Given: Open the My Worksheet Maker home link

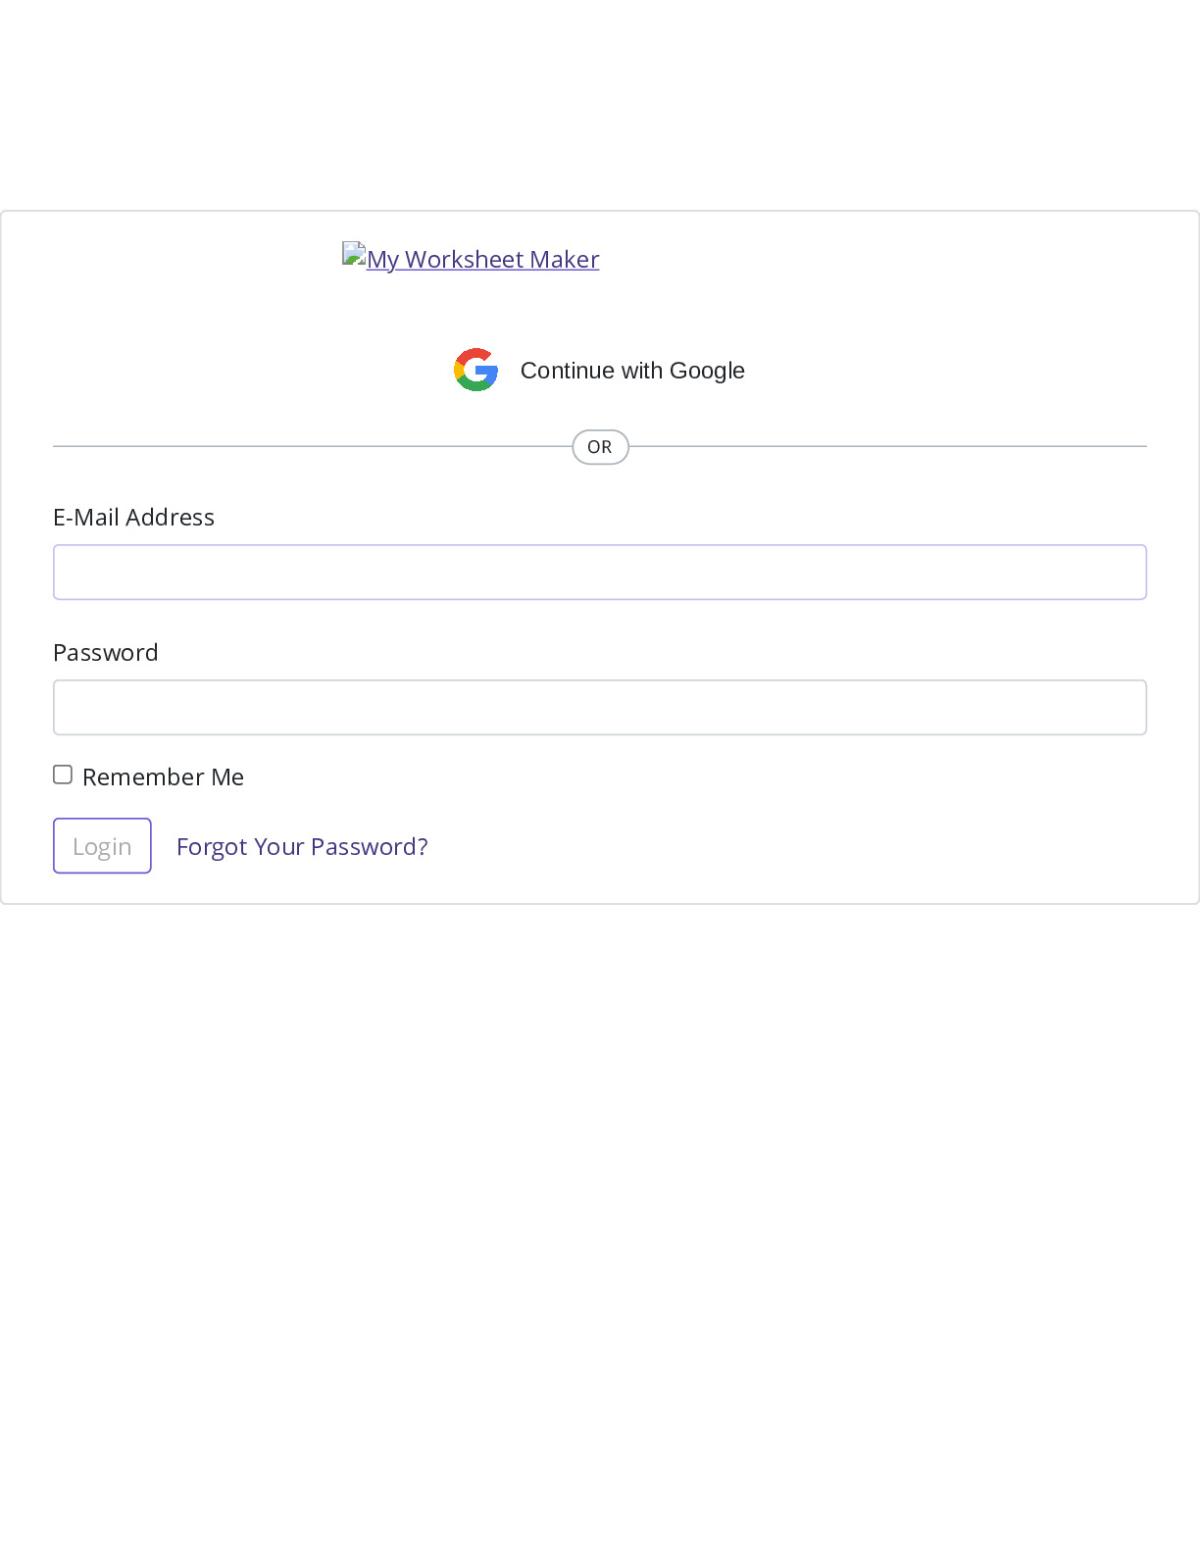Looking at the screenshot, I should pos(471,258).
